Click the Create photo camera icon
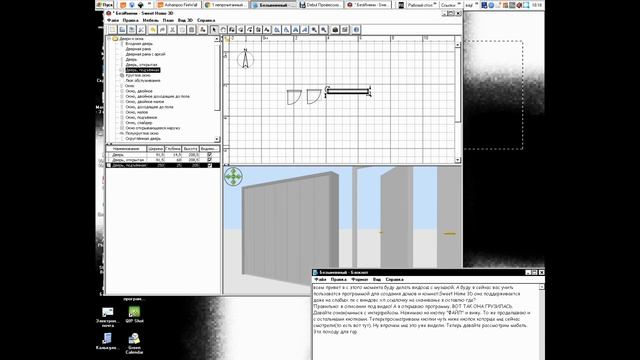This screenshot has height=360, width=640. point(335,30)
